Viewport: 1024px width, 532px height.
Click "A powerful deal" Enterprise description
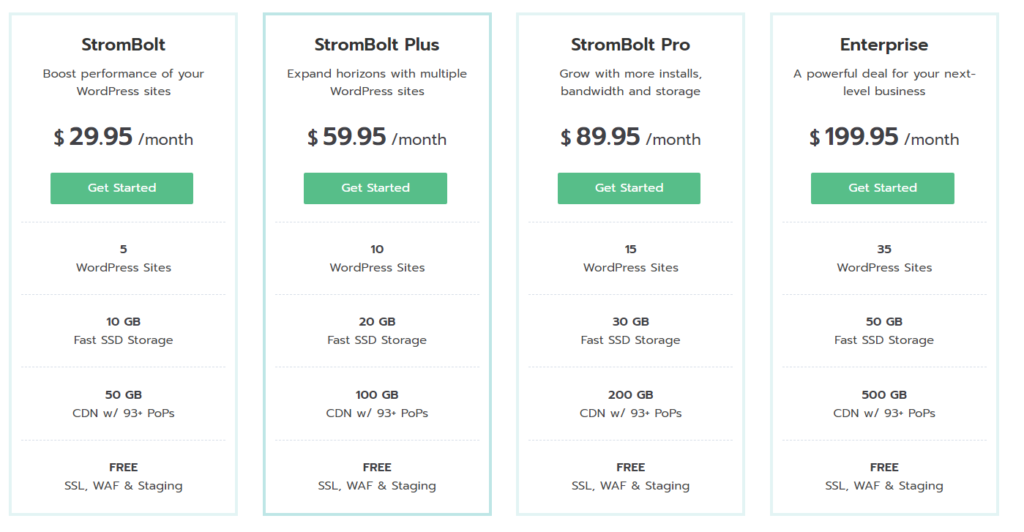point(884,82)
